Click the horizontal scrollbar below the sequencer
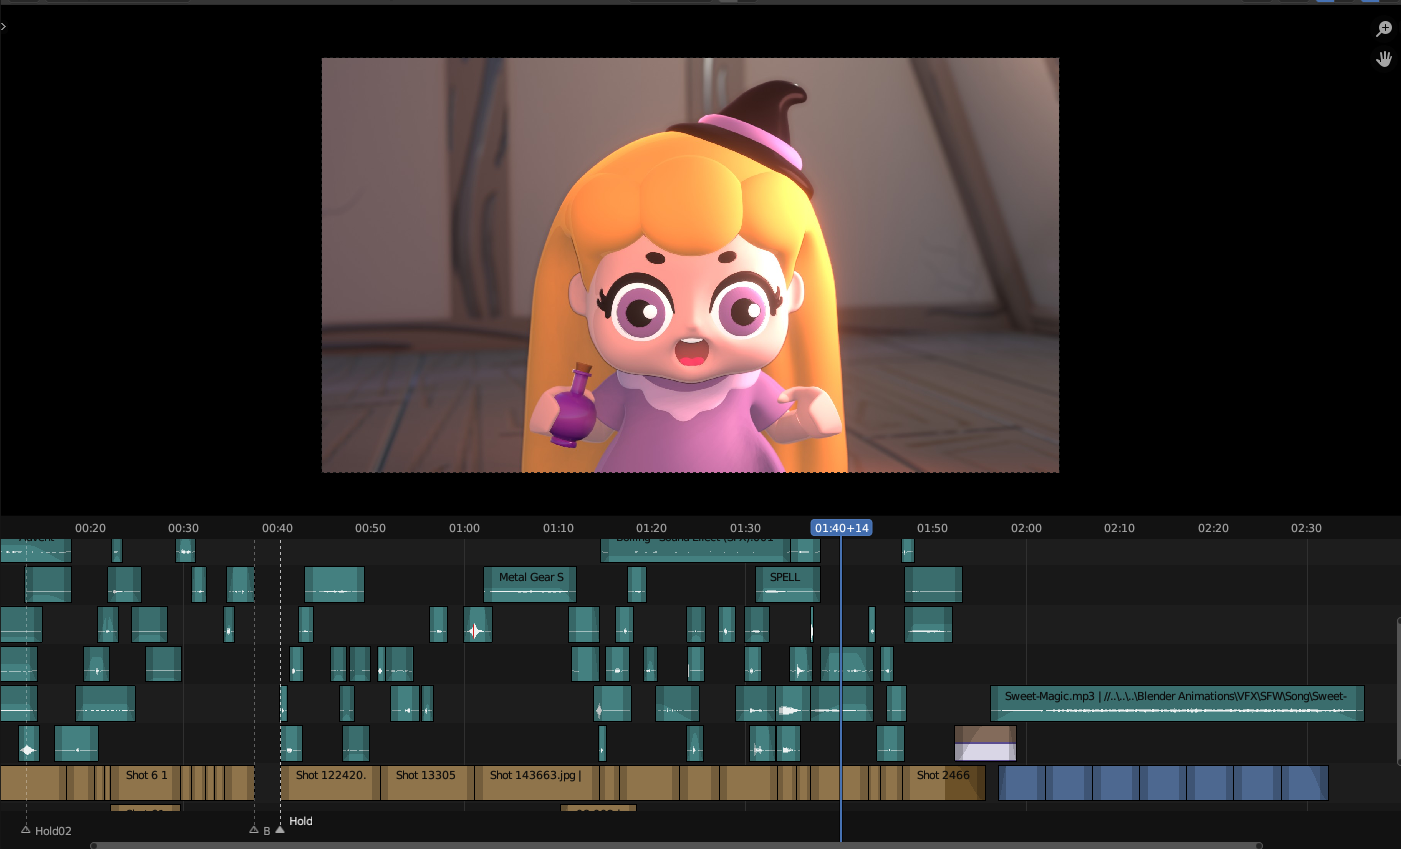Viewport: 1401px width, 849px height. [x=676, y=845]
